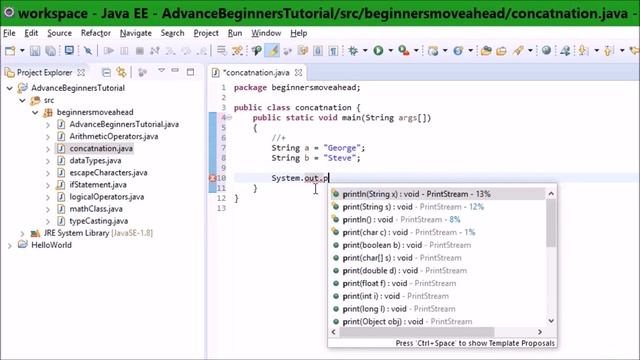
Task: Open the Search menu
Action: coord(172,33)
